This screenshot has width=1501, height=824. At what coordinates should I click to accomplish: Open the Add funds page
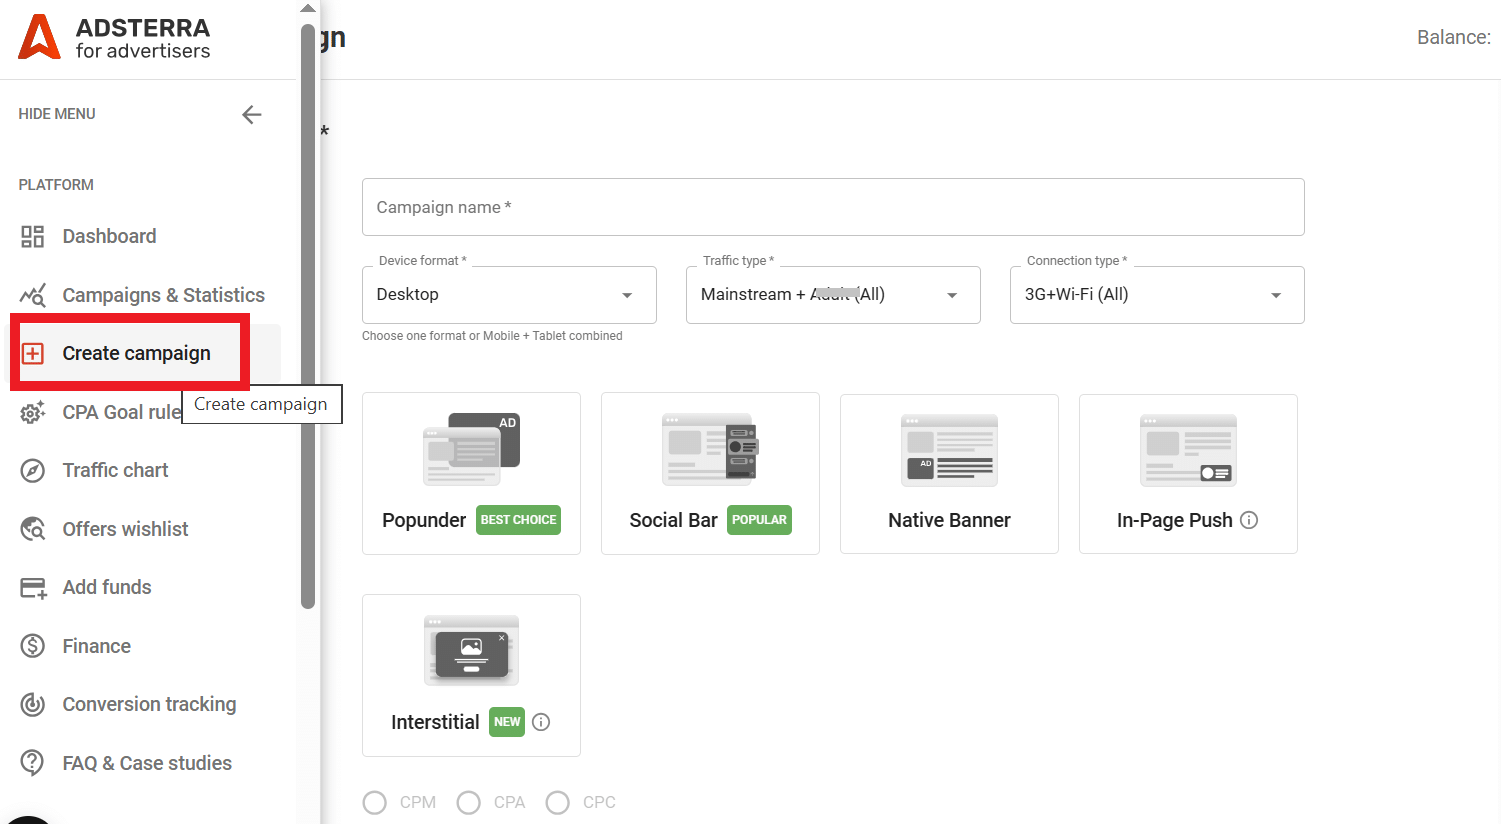107,588
